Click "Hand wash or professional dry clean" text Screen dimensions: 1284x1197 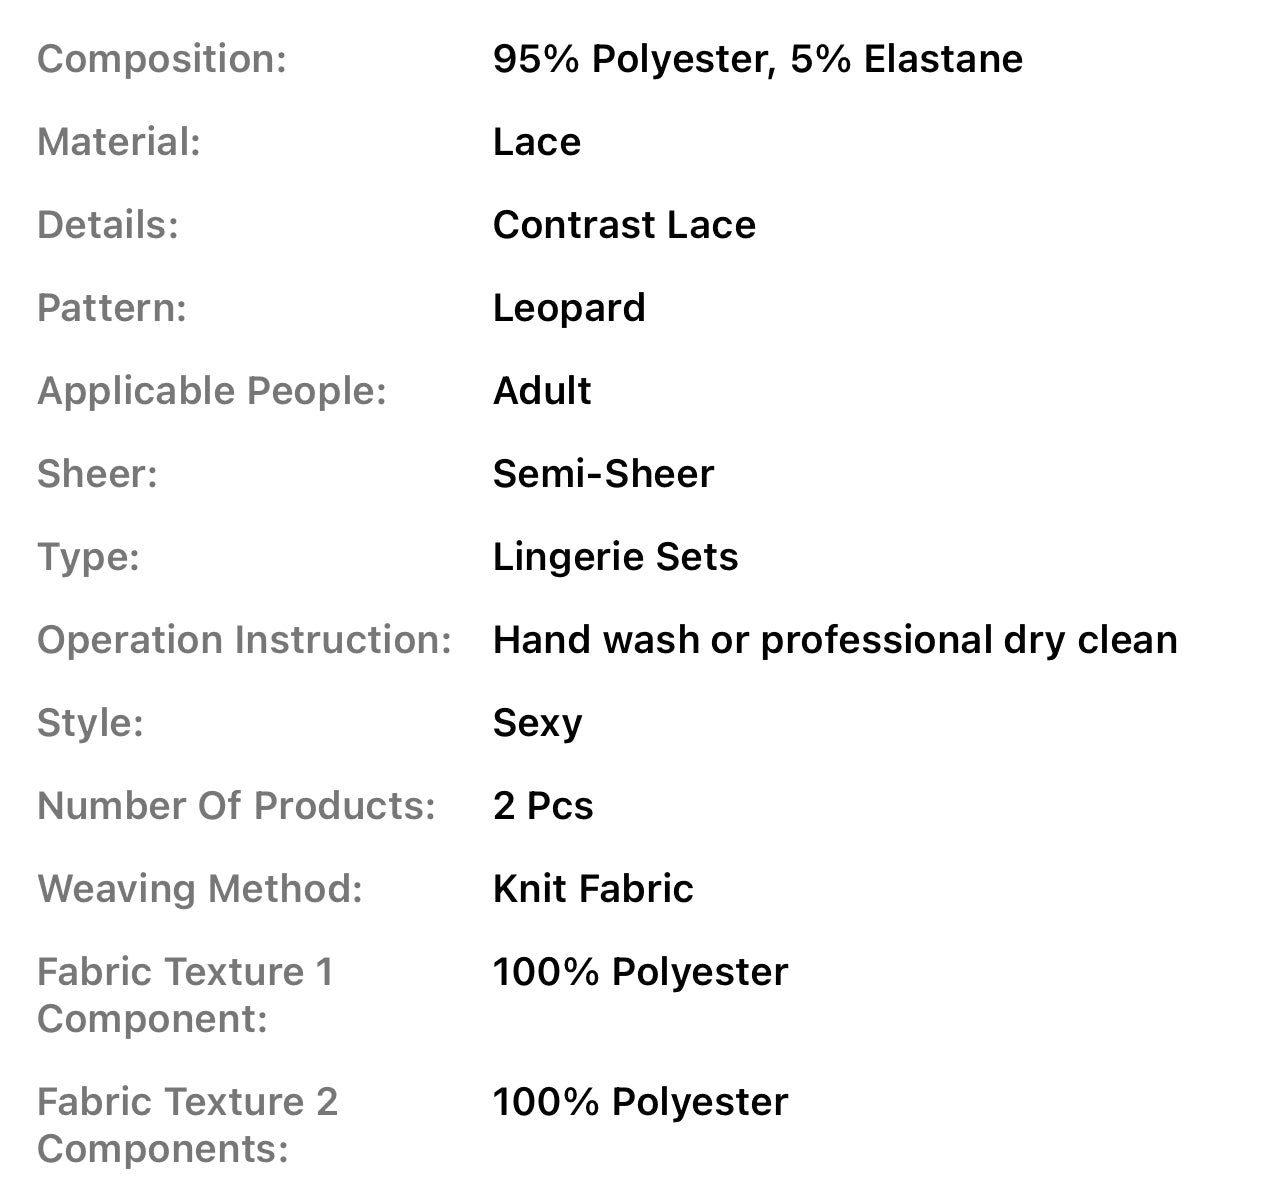[x=835, y=640]
